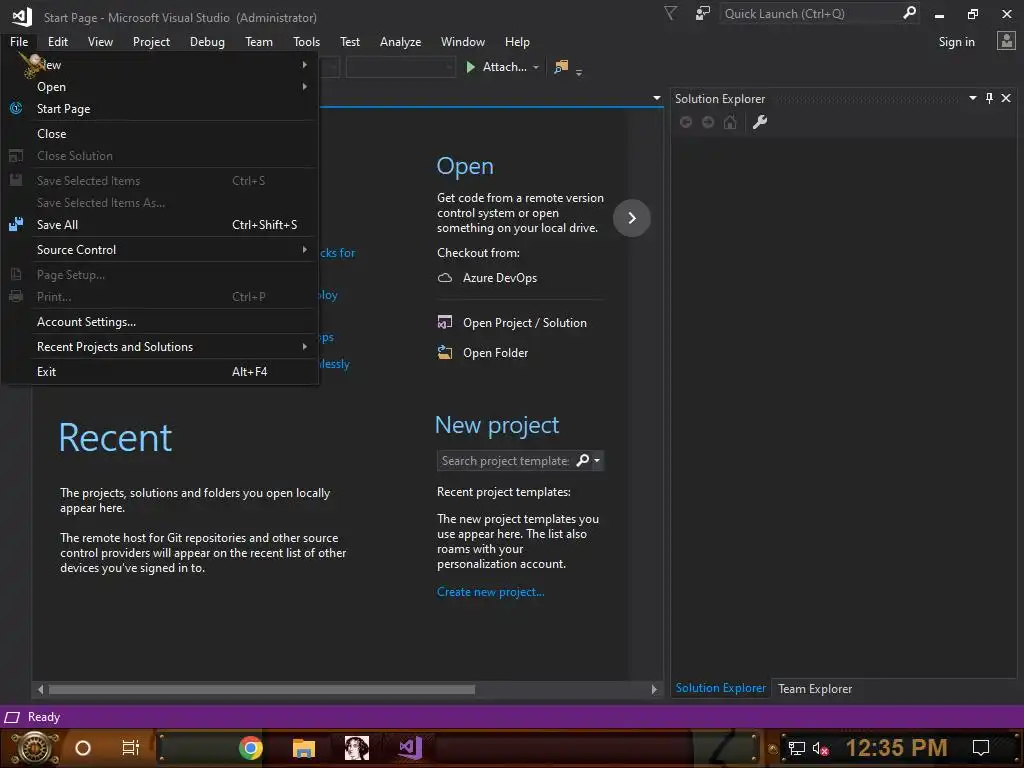Open the toolbar overflow options dropdown
This screenshot has height=768, width=1024.
579,72
